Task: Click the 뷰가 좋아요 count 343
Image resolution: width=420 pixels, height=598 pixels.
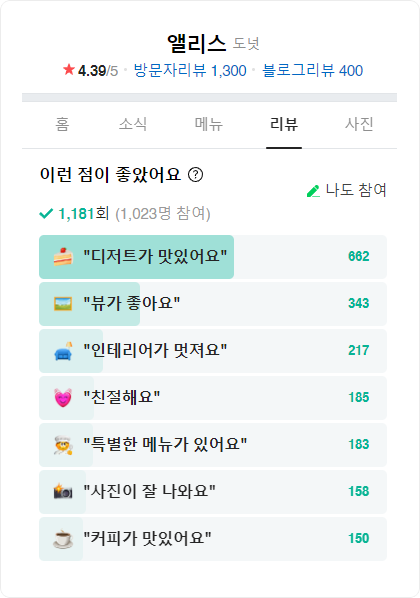Action: click(359, 304)
